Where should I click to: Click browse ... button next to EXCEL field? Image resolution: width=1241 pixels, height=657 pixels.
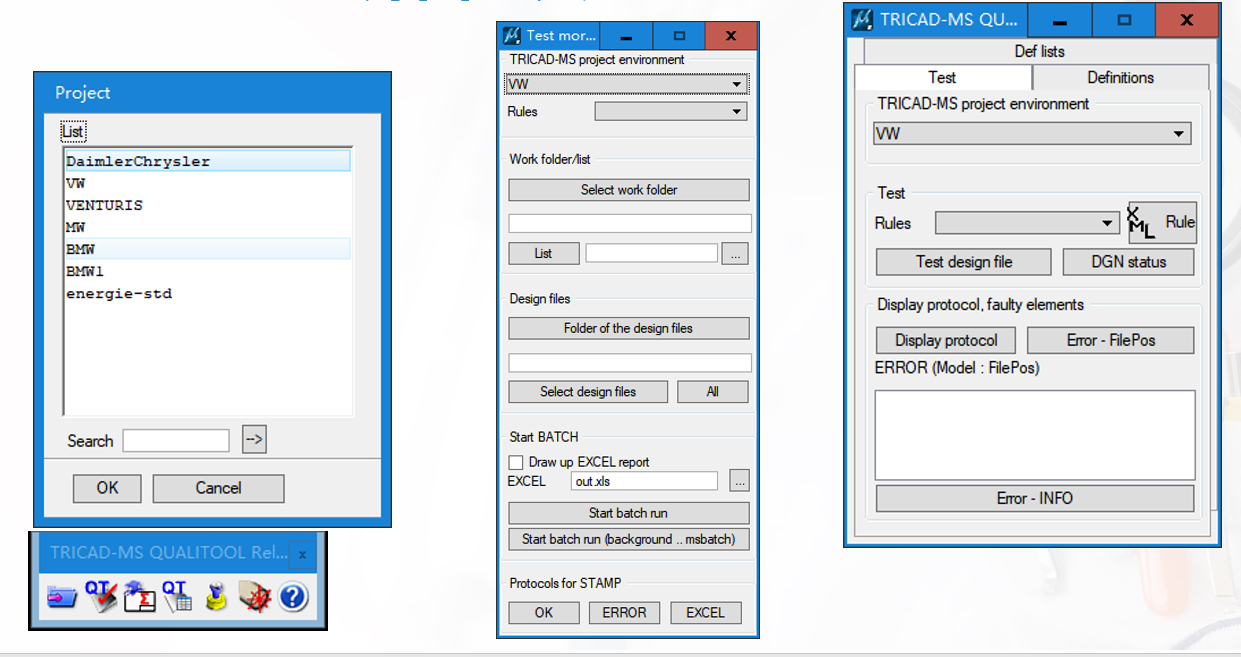click(x=739, y=481)
